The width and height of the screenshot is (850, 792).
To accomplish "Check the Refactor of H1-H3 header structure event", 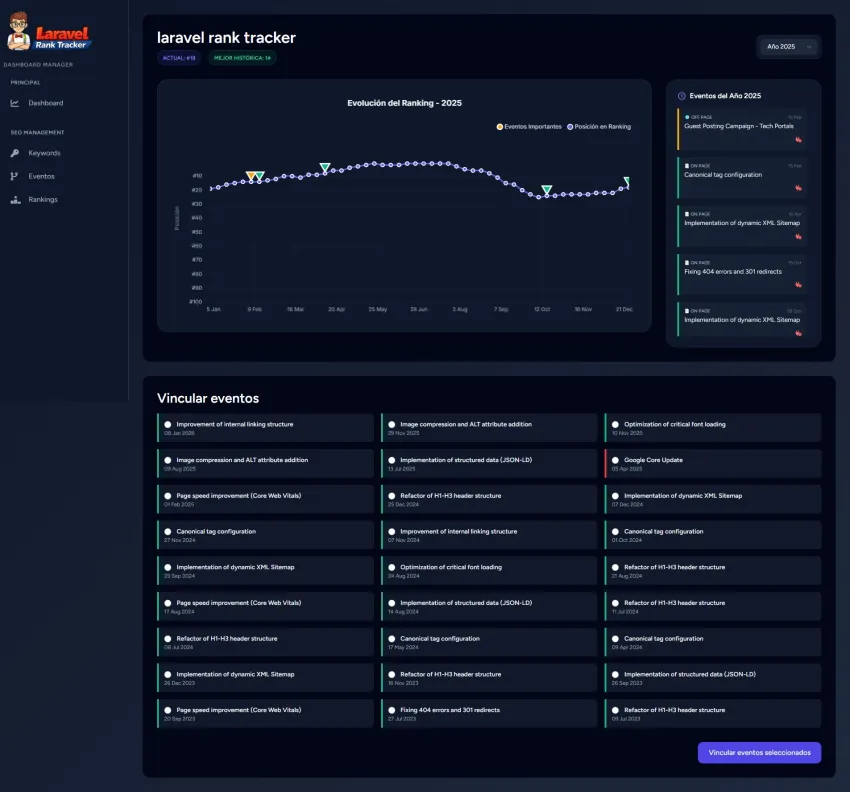I will click(x=390, y=495).
